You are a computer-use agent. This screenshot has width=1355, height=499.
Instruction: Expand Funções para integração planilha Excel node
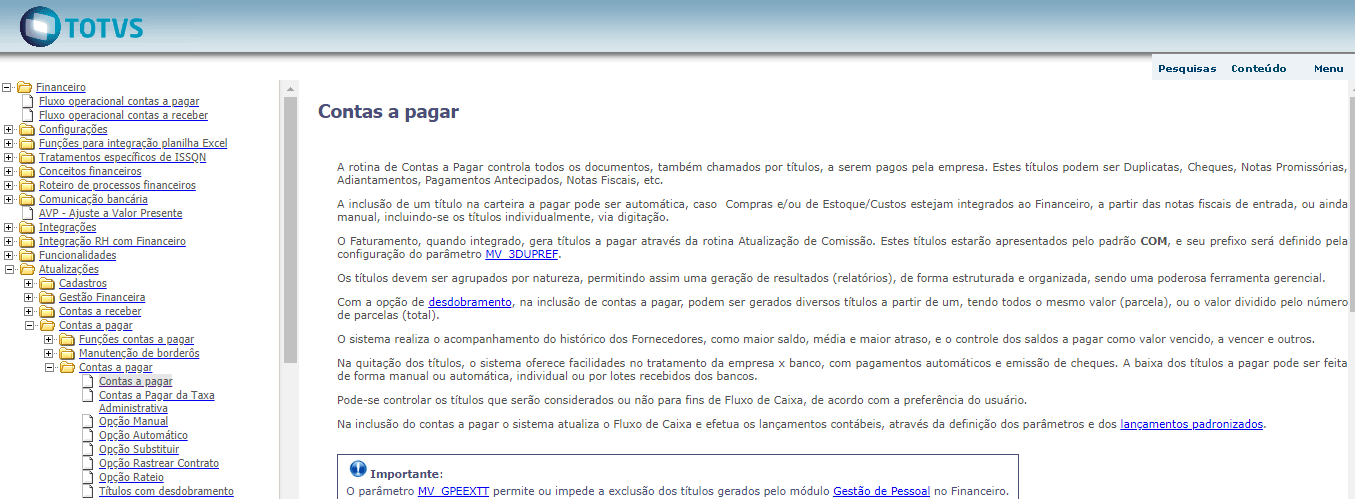(x=9, y=143)
